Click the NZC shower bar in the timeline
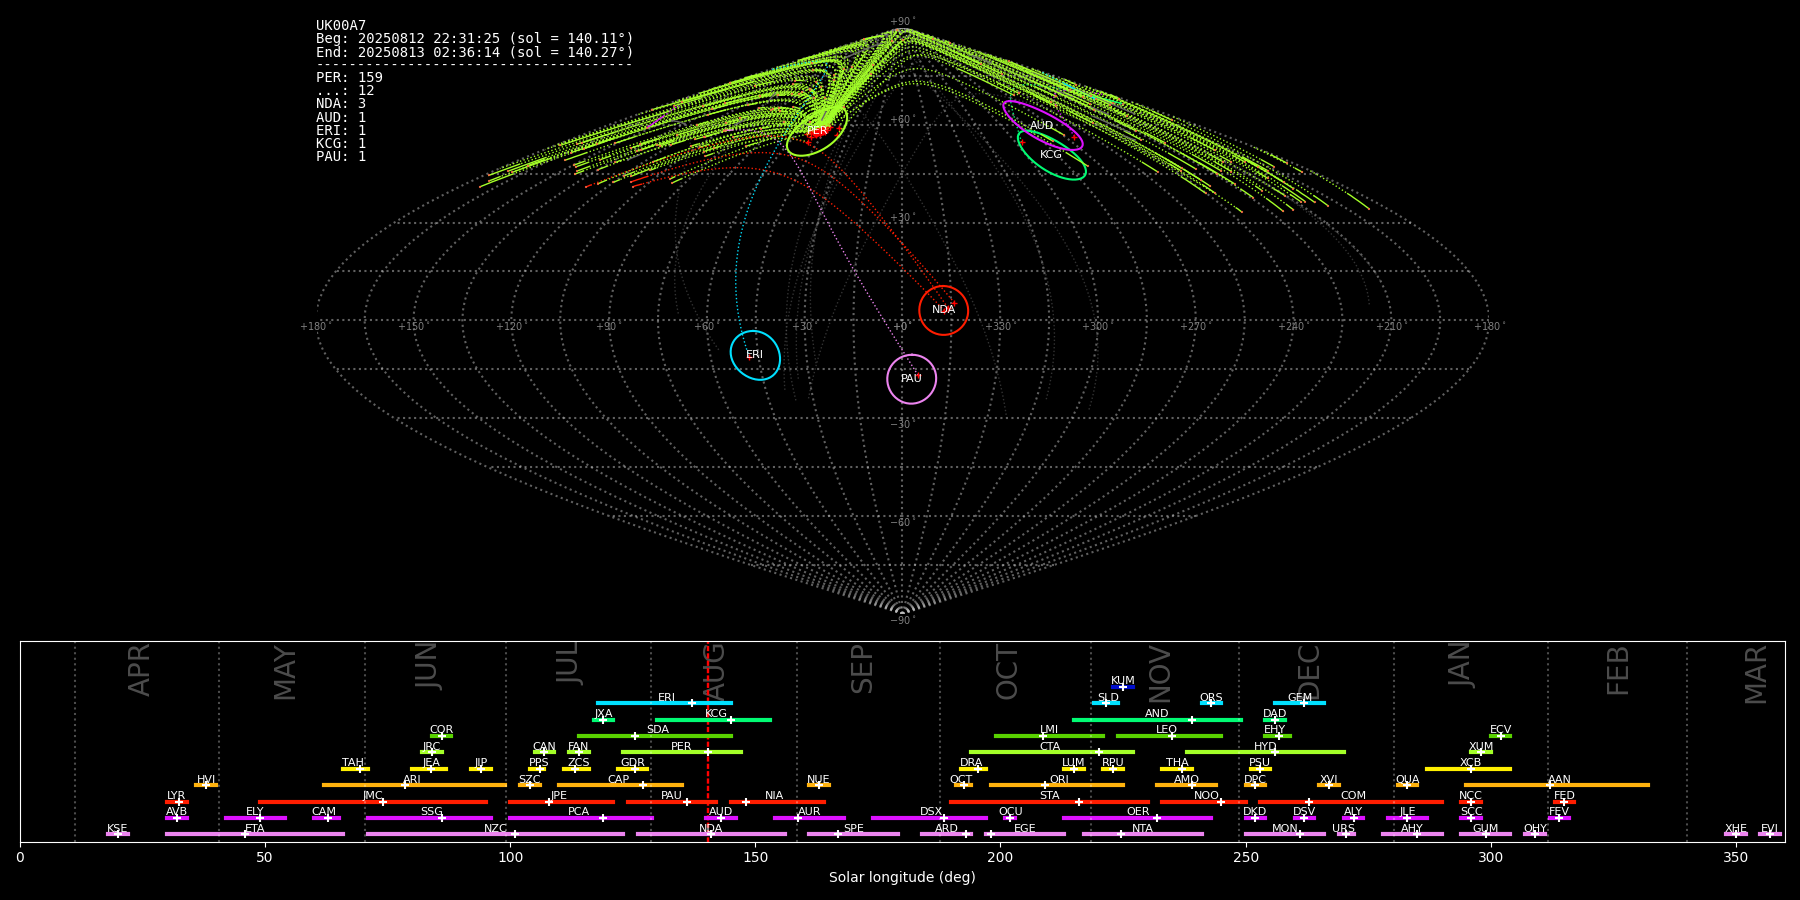Viewport: 1800px width, 900px height. pos(495,834)
